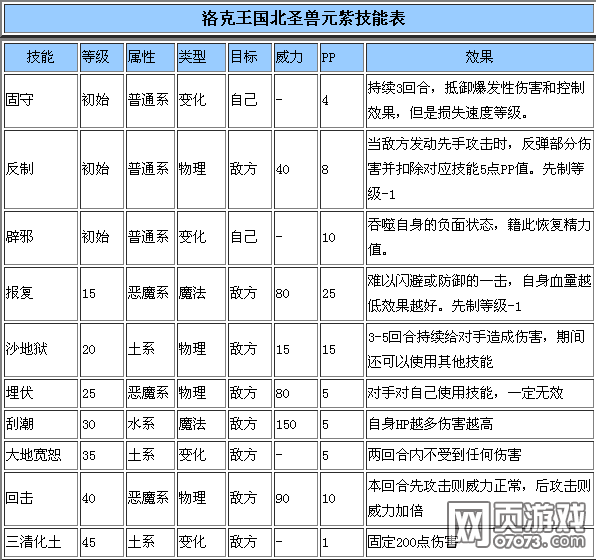Click 物理 type in 埋伏 row
The width and height of the screenshot is (596, 560).
pyautogui.click(x=192, y=393)
